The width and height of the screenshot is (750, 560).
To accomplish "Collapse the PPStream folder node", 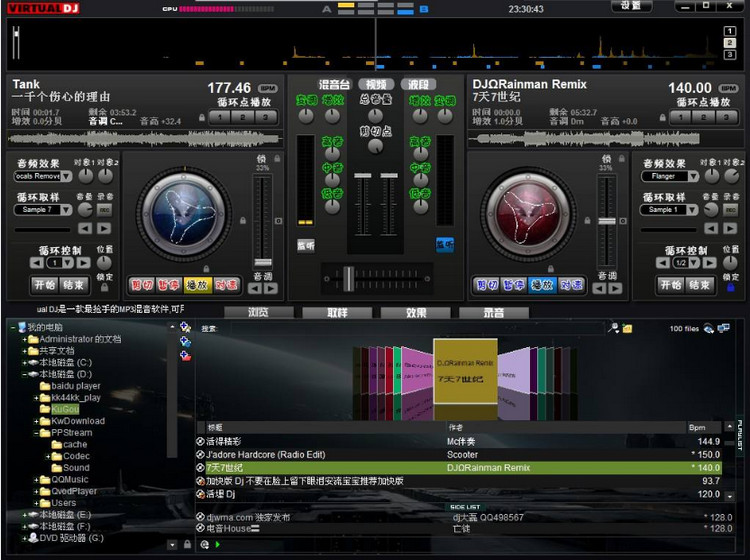I will tap(36, 433).
